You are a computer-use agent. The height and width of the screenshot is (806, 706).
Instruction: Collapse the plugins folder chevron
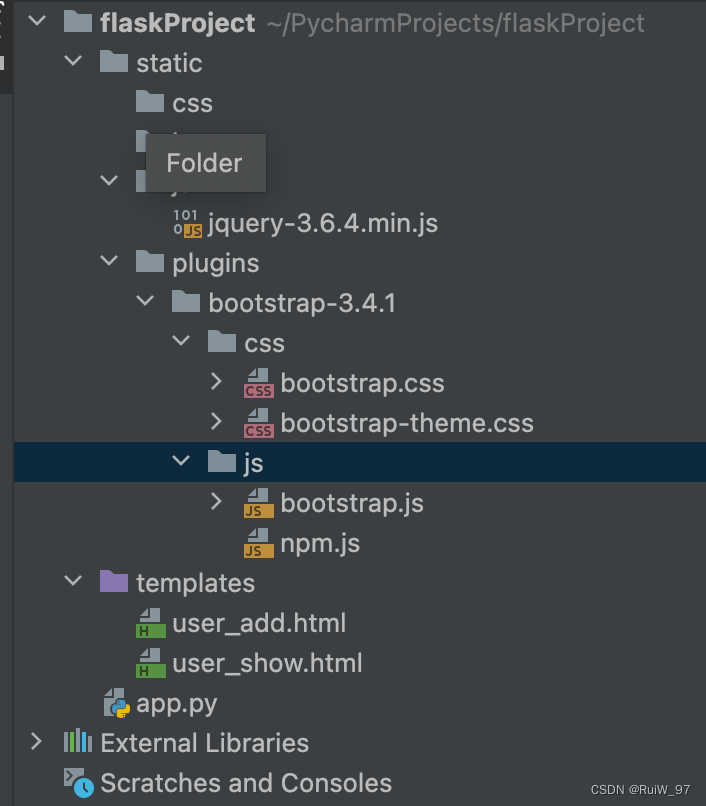[108, 262]
